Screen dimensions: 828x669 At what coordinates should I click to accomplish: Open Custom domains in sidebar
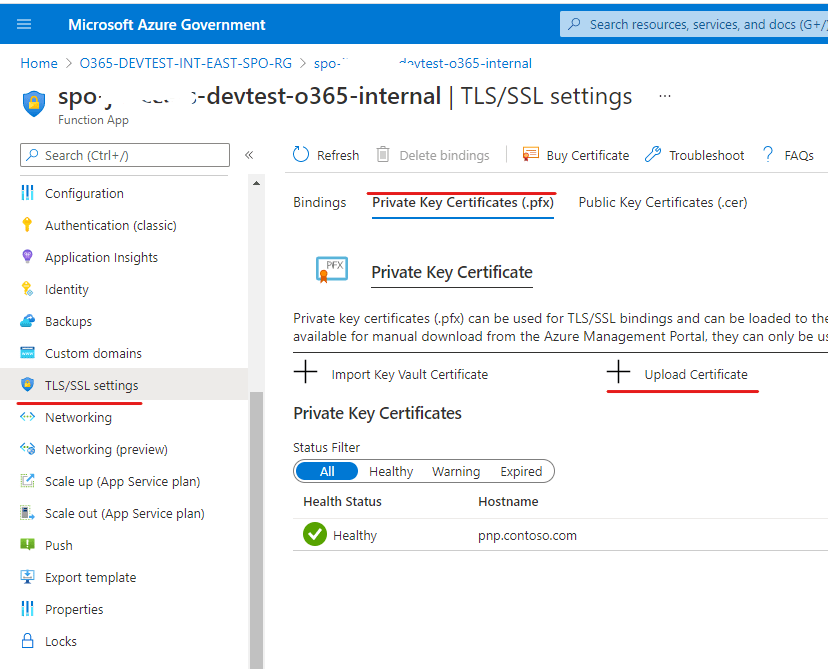(93, 353)
